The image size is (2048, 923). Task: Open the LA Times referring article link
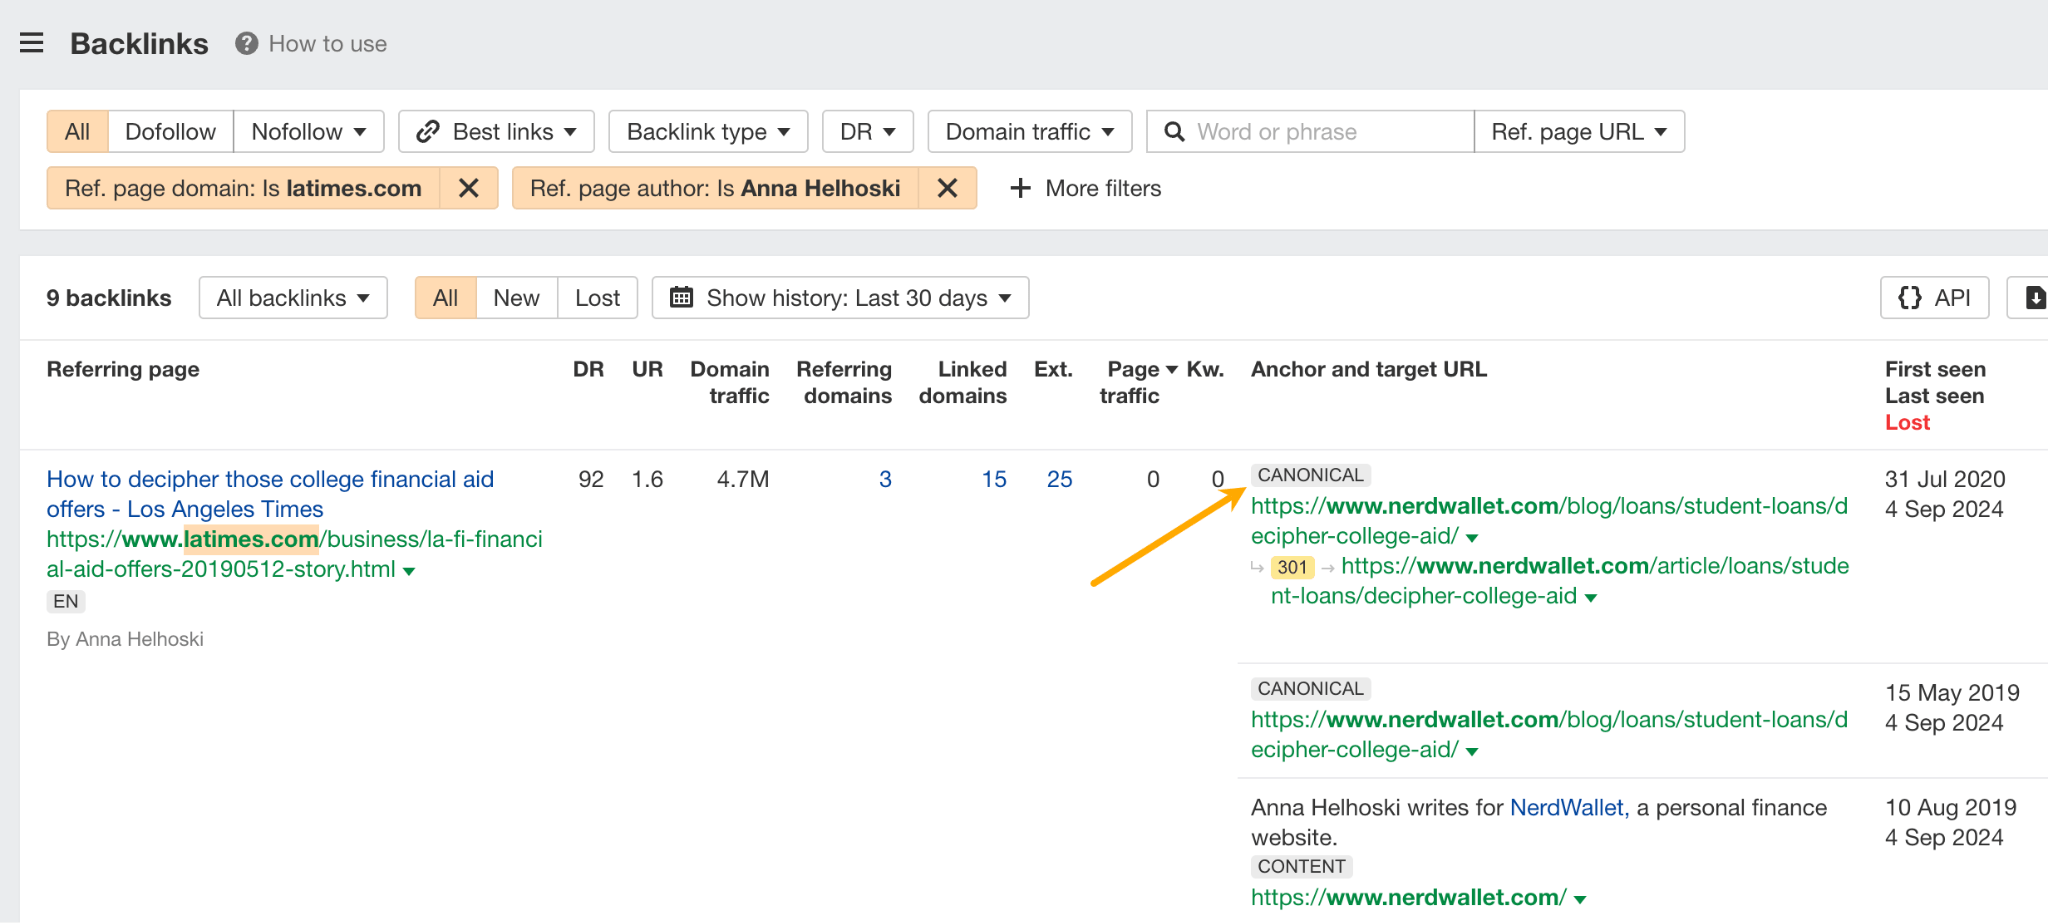point(269,493)
